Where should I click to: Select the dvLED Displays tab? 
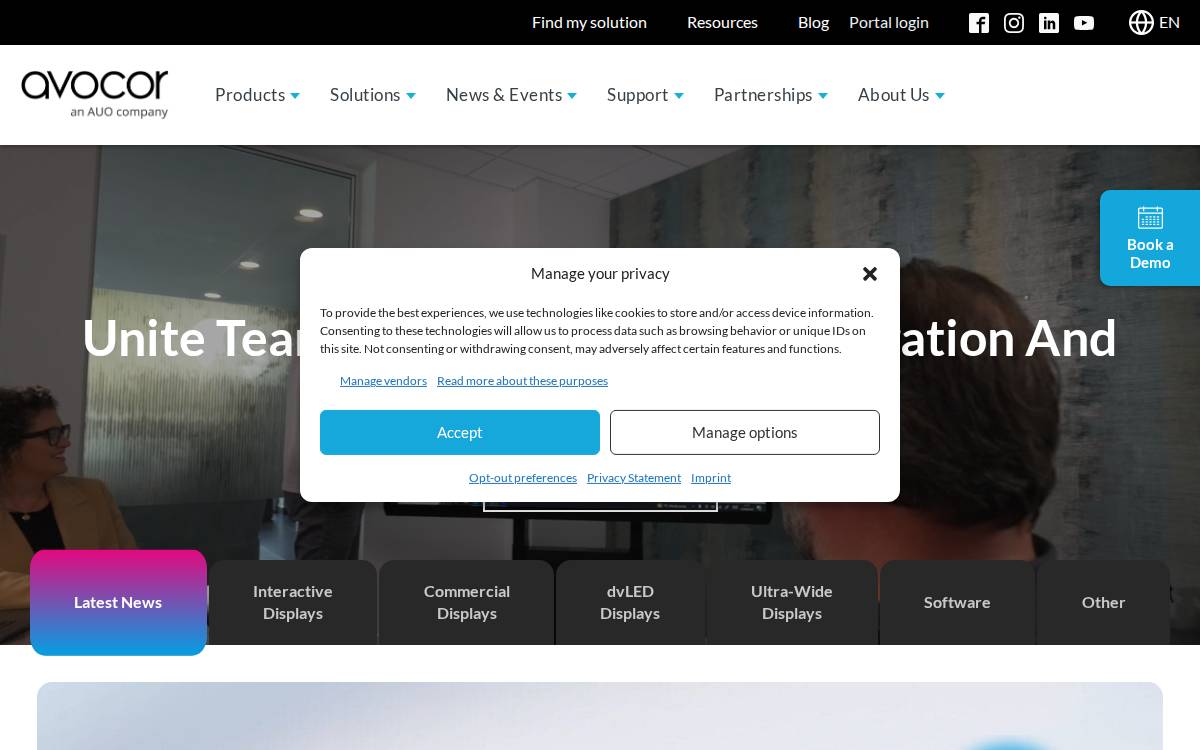[630, 602]
